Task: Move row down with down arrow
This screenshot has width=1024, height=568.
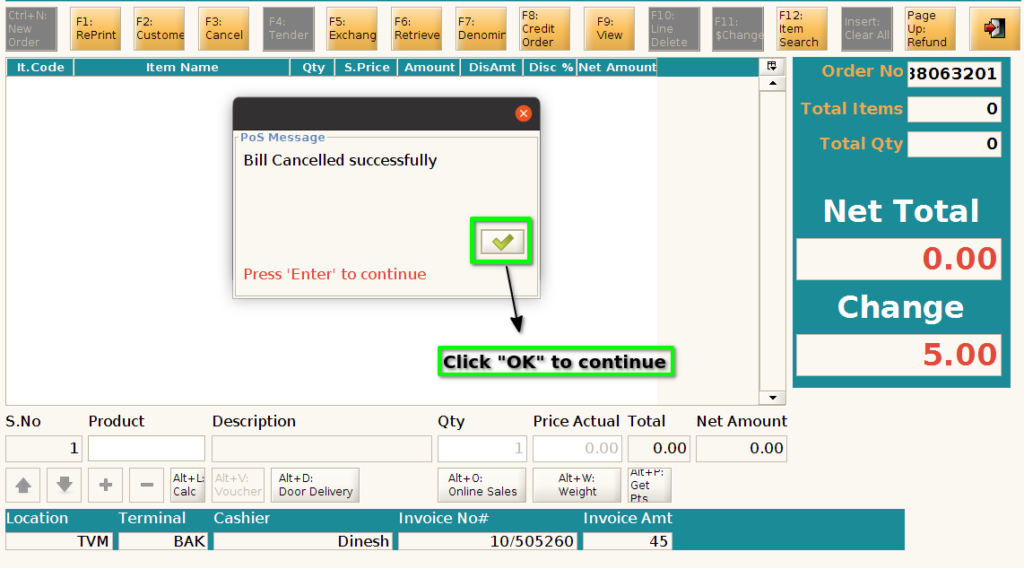Action: click(64, 485)
